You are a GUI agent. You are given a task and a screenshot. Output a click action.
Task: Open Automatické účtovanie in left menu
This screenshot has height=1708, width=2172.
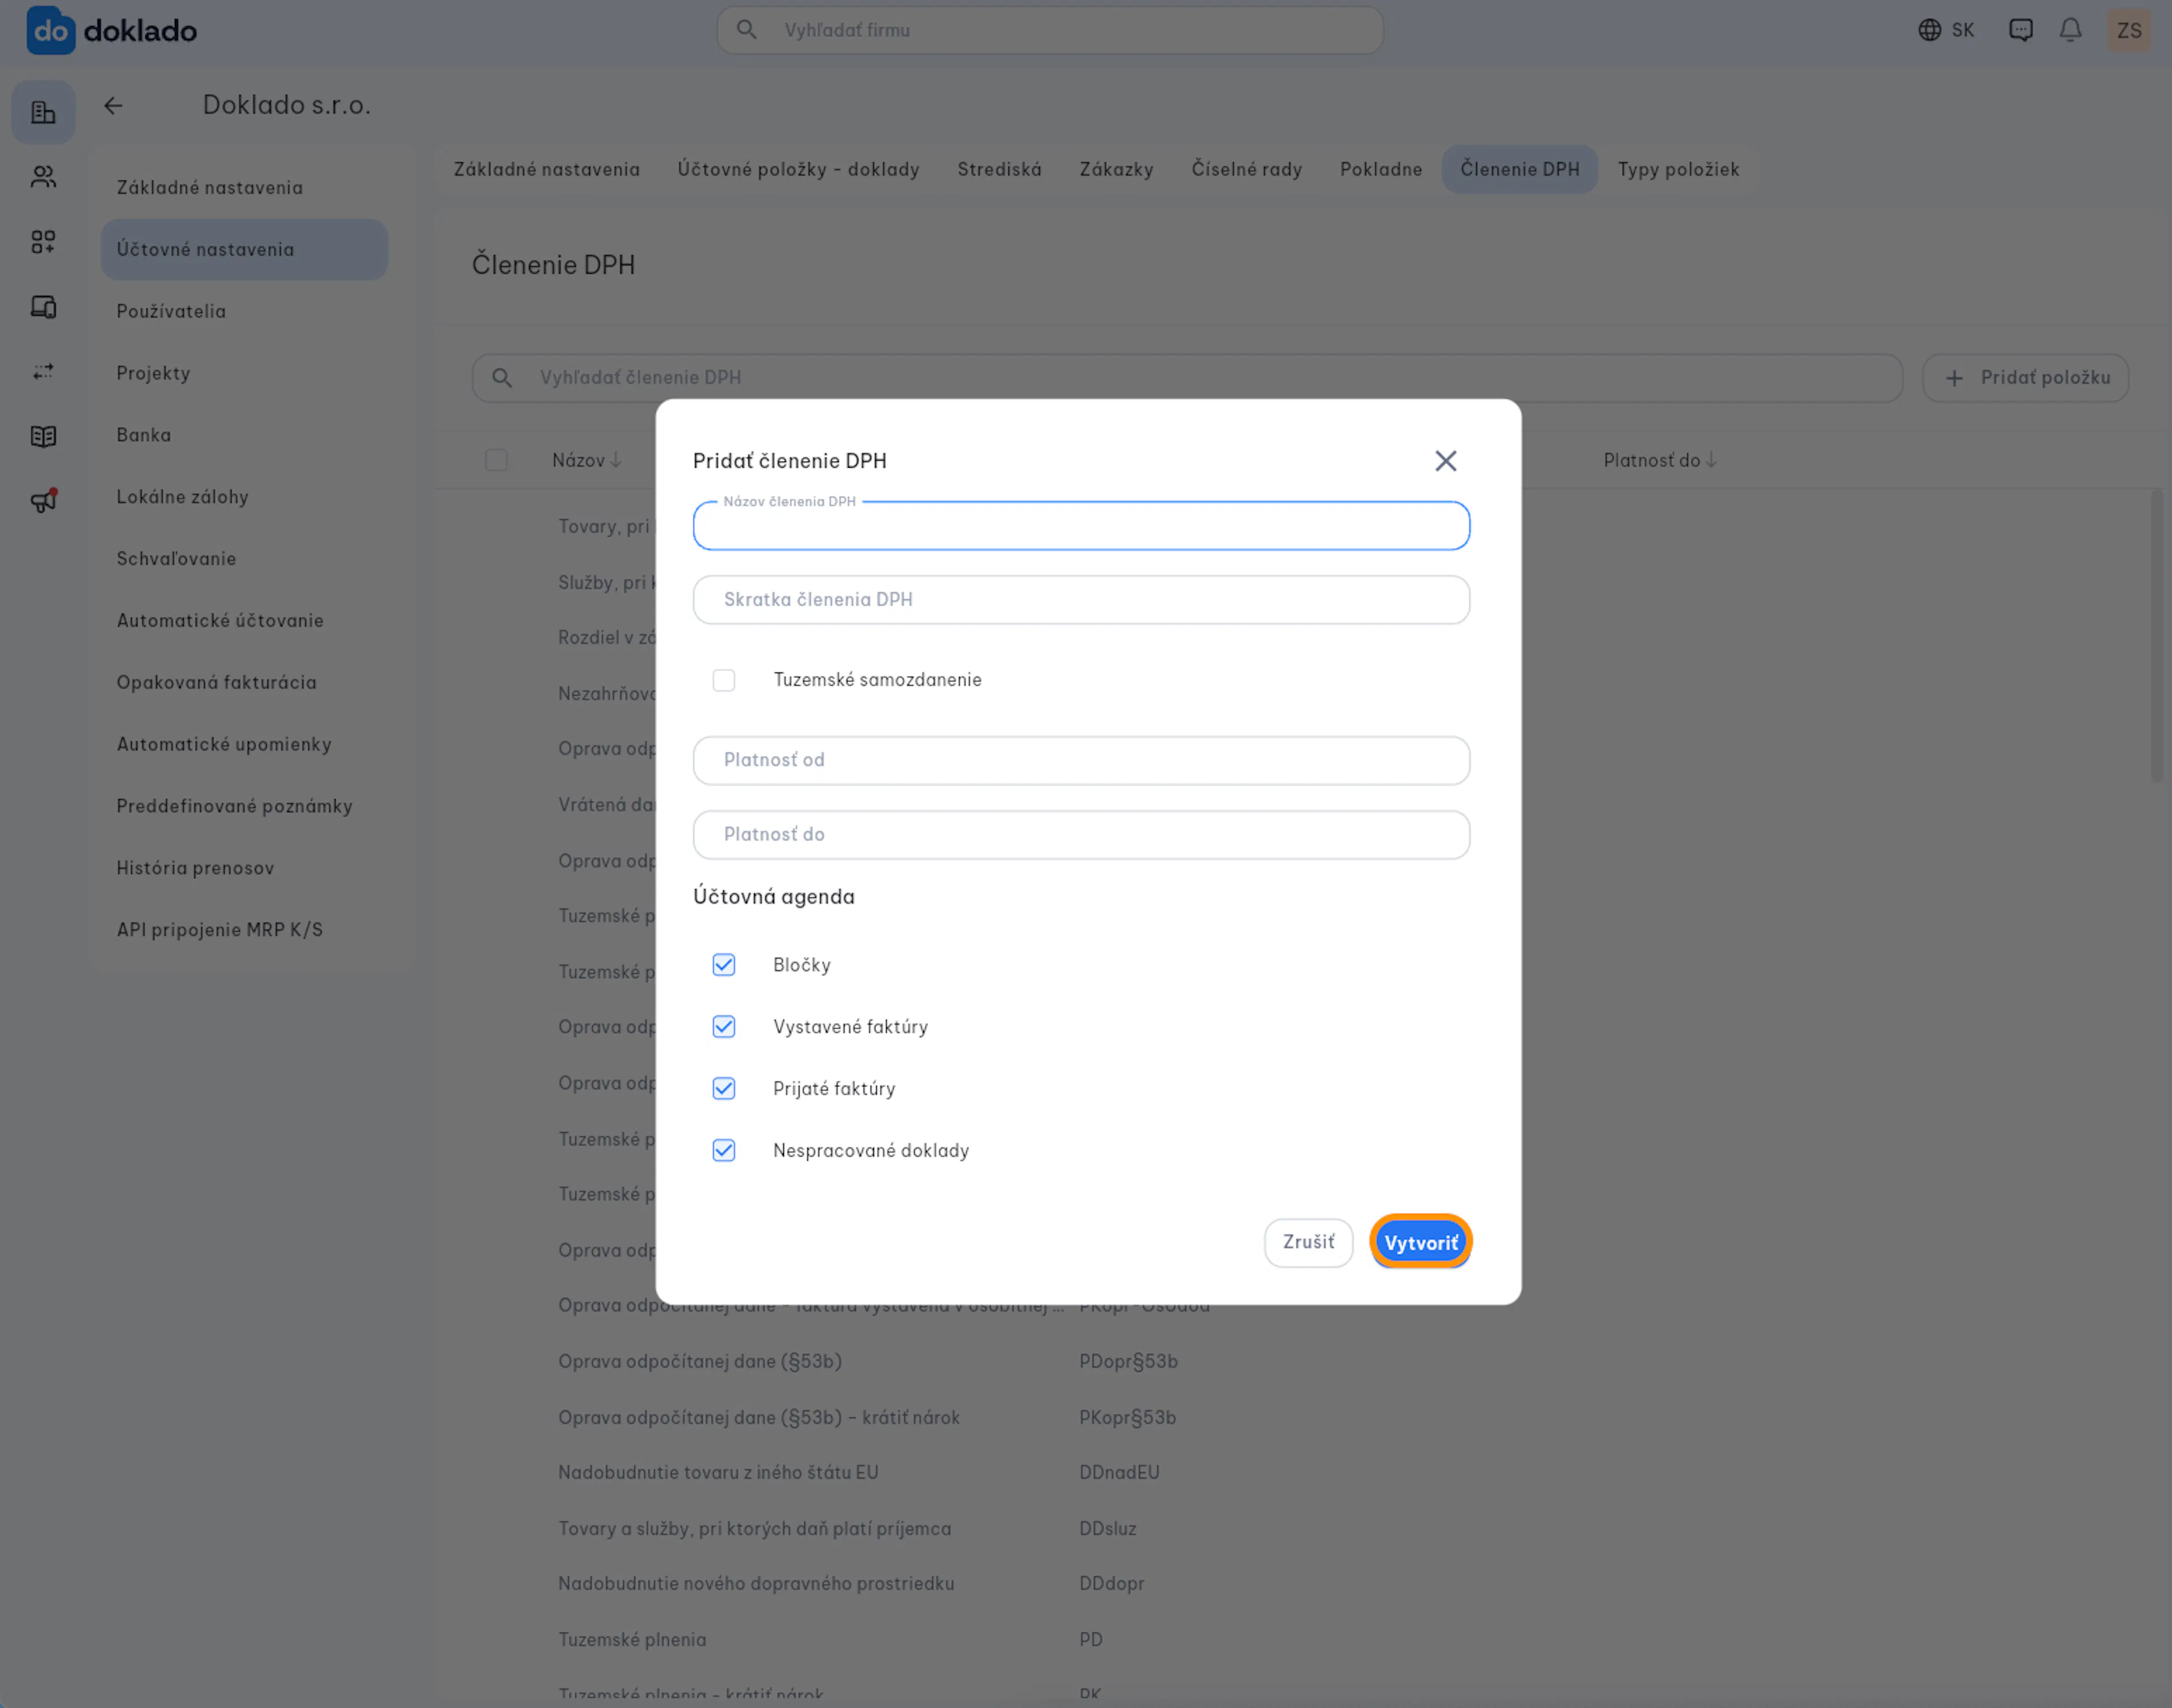pyautogui.click(x=244, y=621)
